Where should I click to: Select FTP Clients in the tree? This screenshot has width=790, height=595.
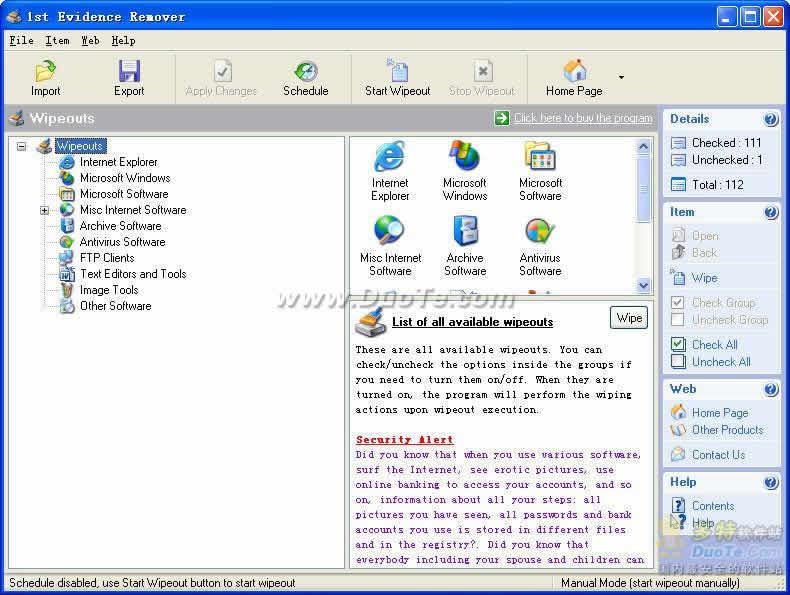(x=107, y=258)
